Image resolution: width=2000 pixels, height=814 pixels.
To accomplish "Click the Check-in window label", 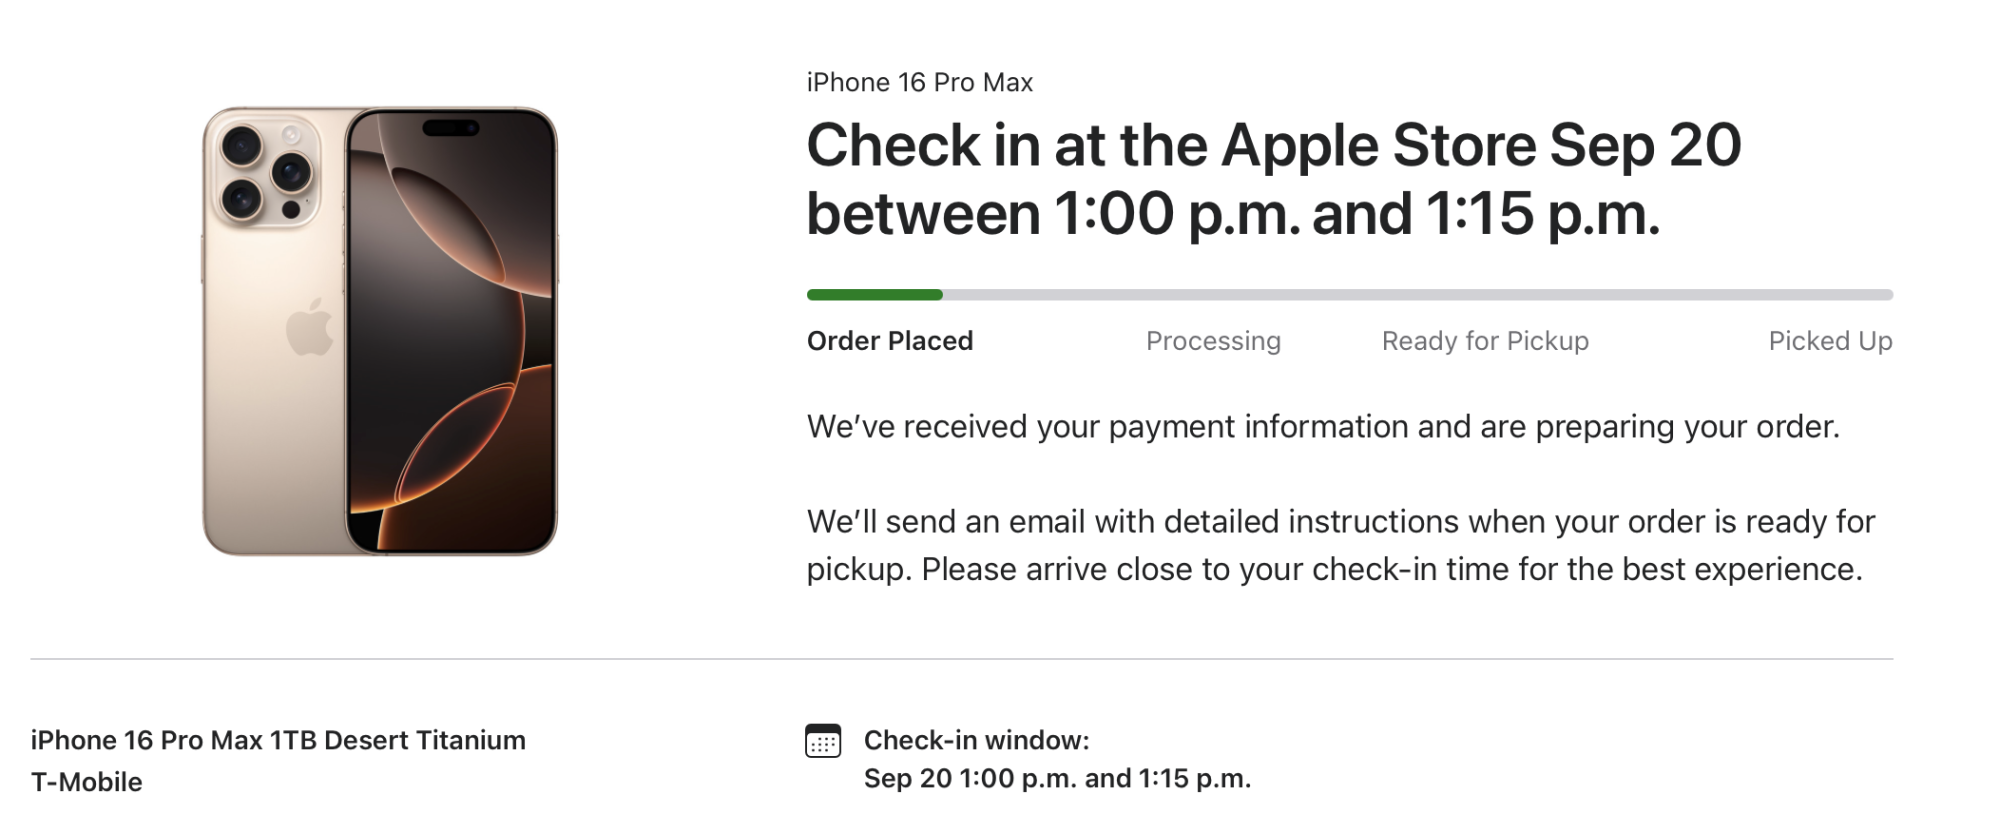I will (x=976, y=740).
